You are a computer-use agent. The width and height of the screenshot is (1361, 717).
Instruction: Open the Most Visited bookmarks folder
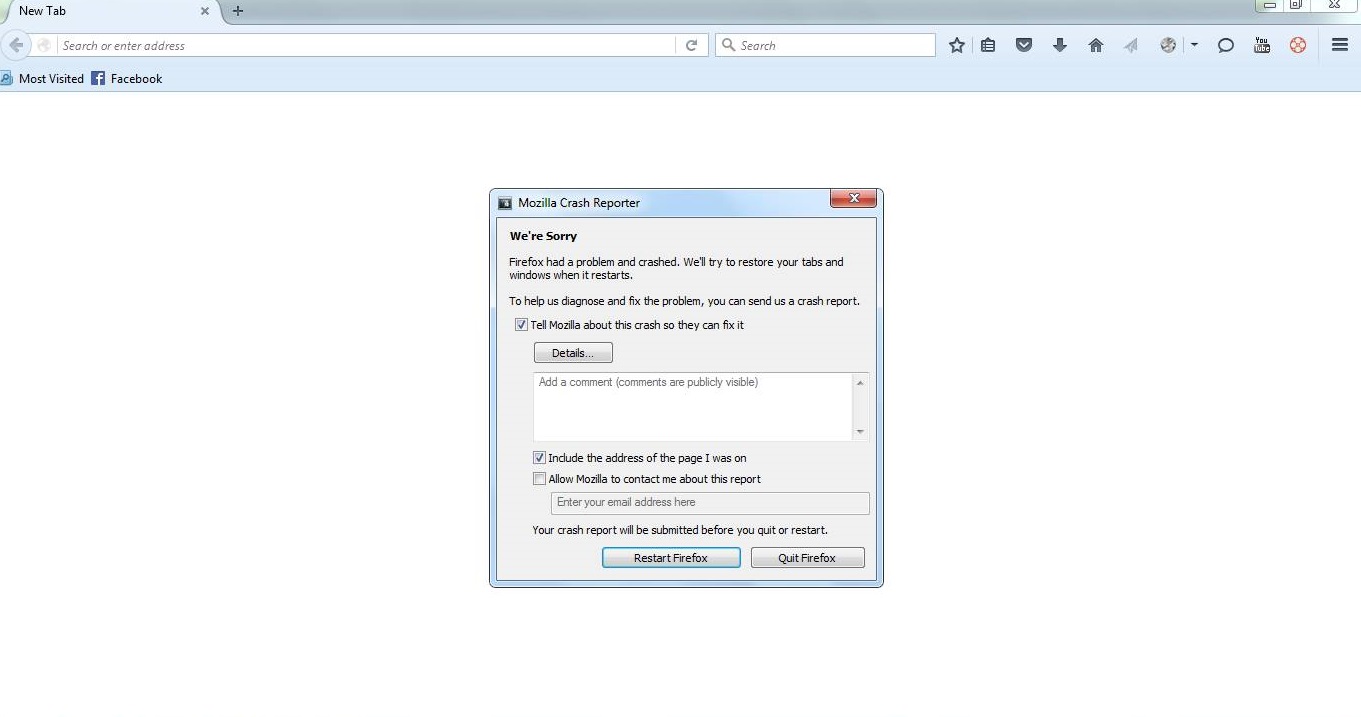42,78
